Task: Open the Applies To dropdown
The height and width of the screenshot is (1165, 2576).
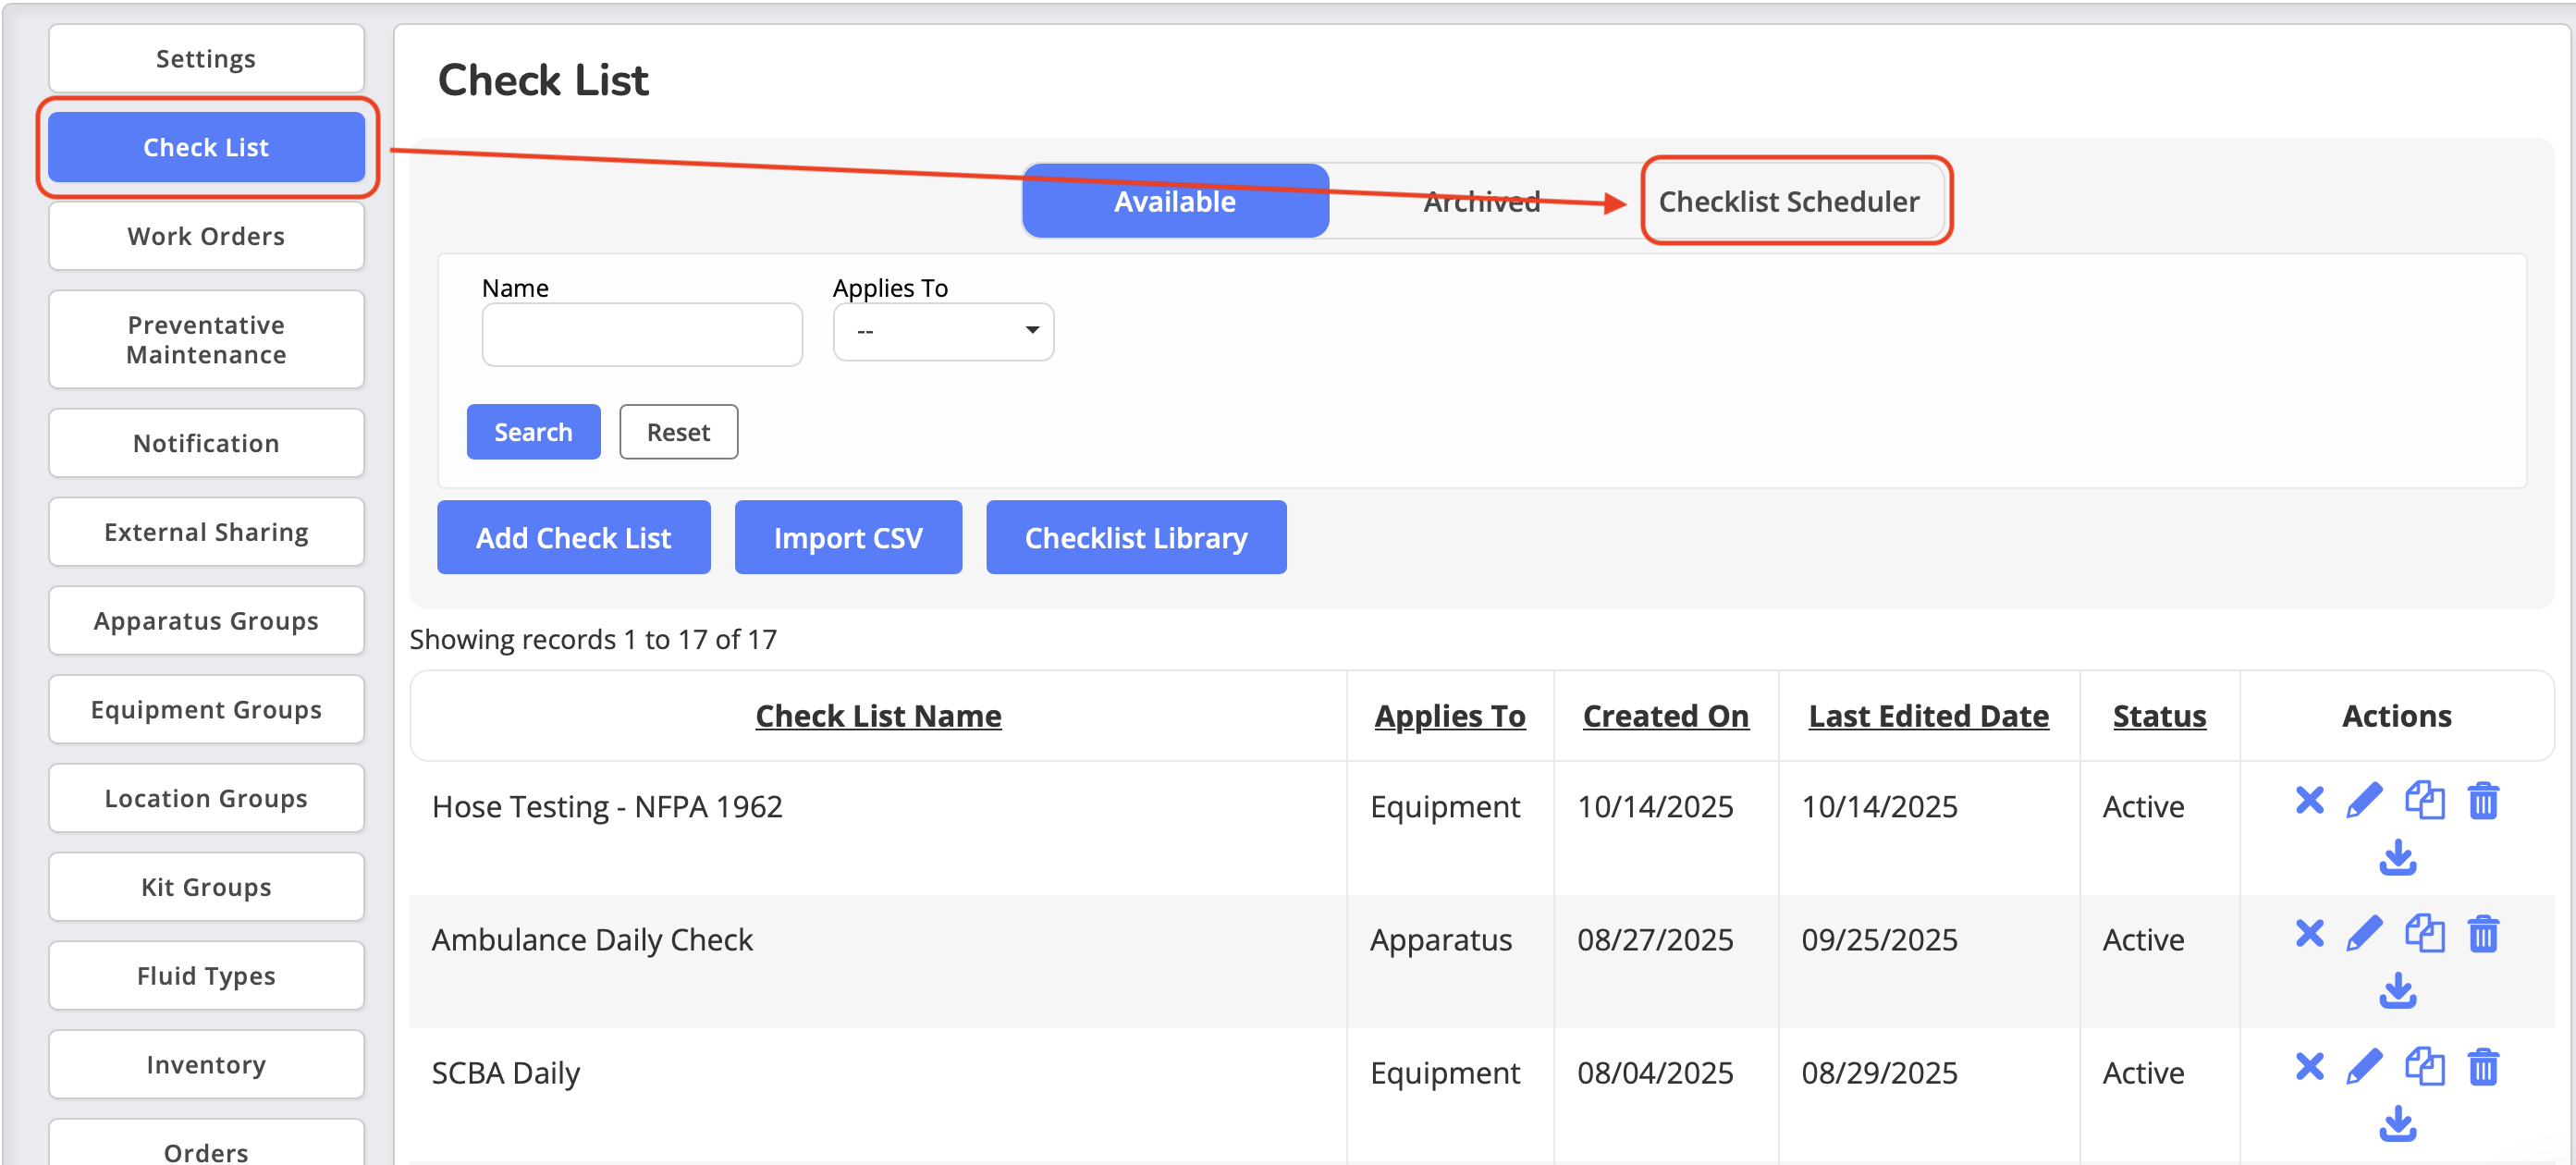Action: click(943, 331)
